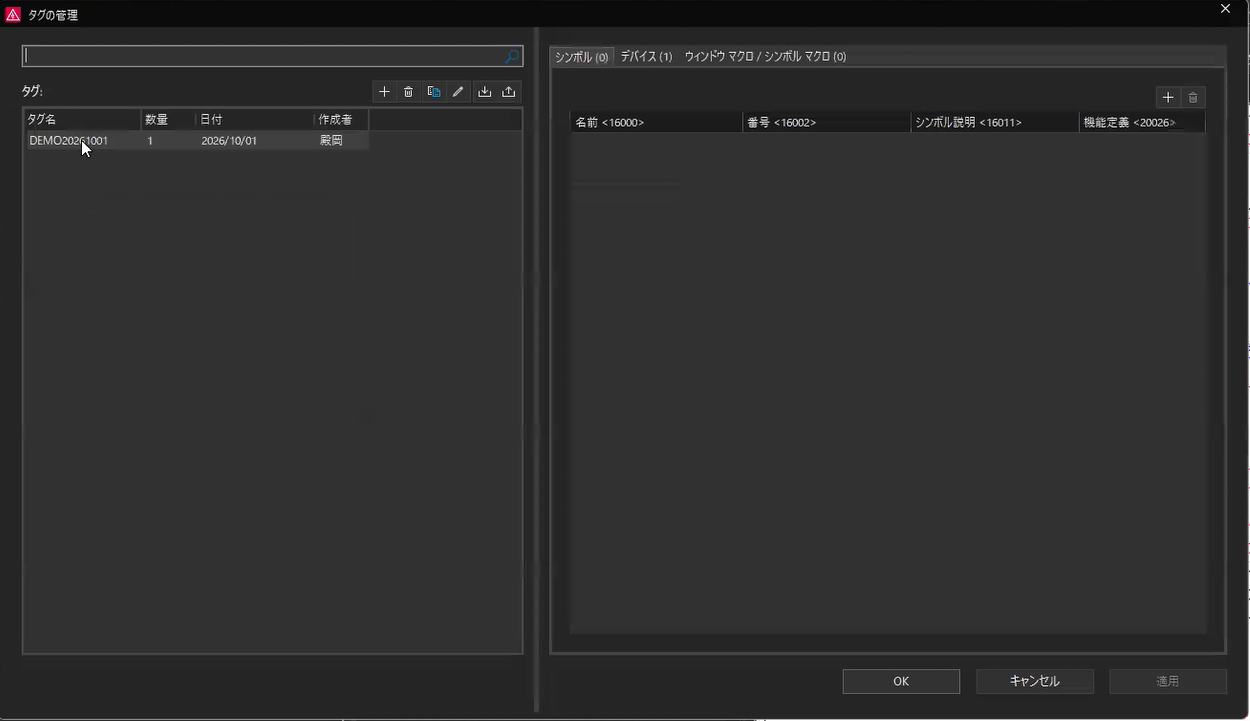This screenshot has height=721, width=1250.
Task: Click the add new tag plus icon
Action: [384, 92]
